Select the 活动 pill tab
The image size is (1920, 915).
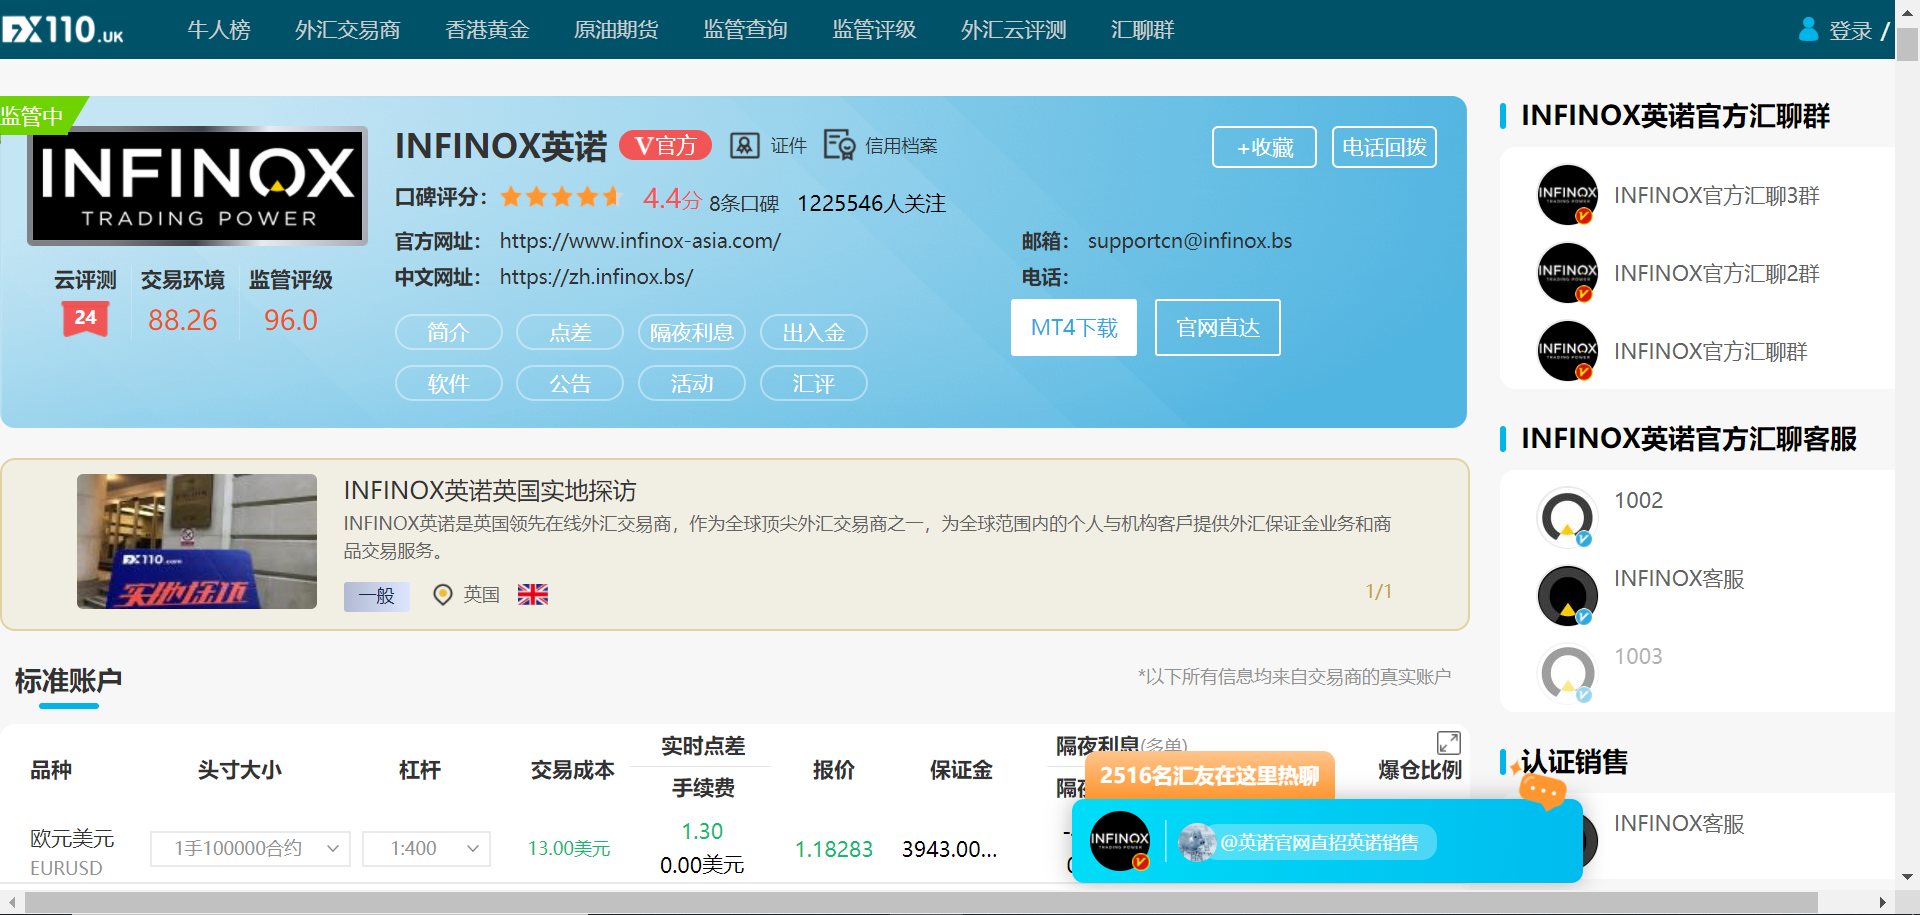point(692,383)
